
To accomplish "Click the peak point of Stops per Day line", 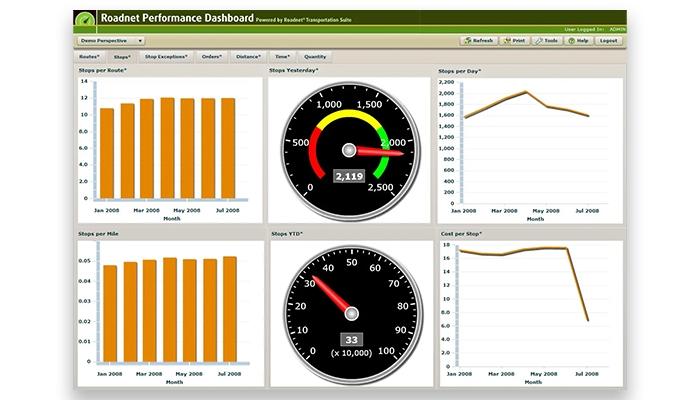I will [525, 92].
